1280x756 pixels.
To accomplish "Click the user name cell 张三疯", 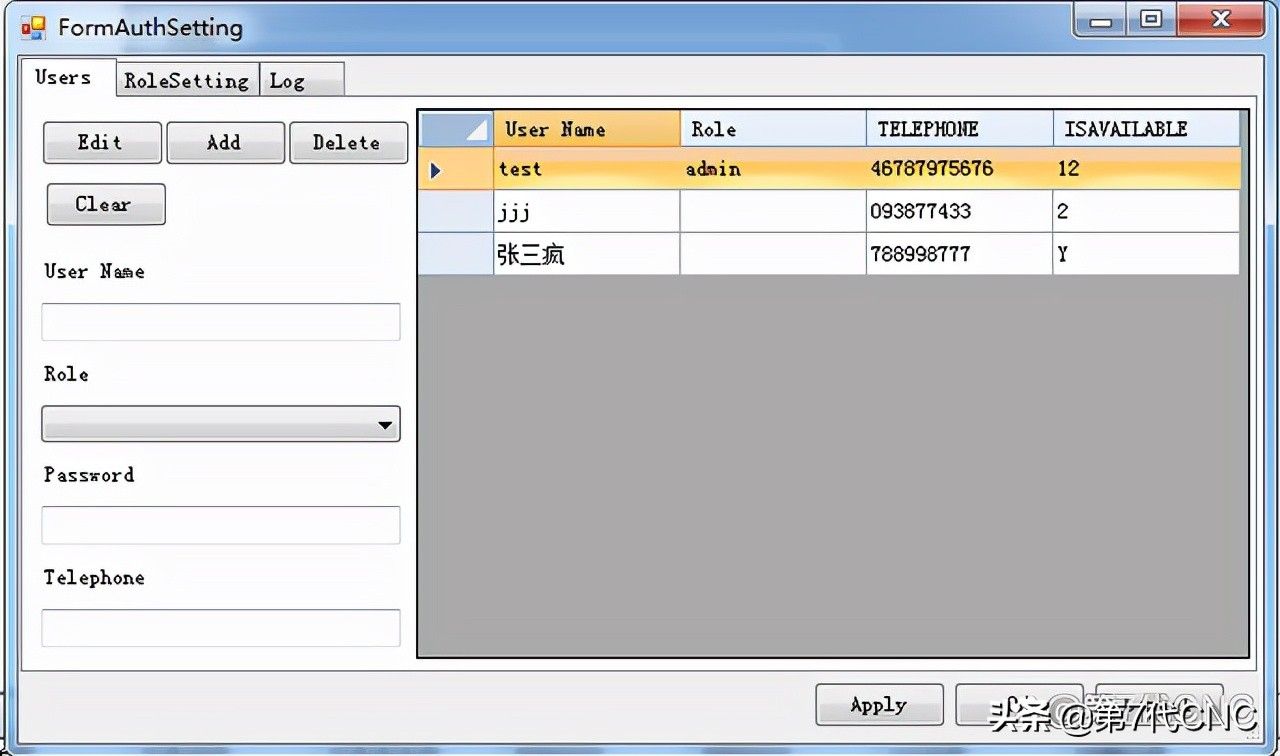I will tap(587, 254).
